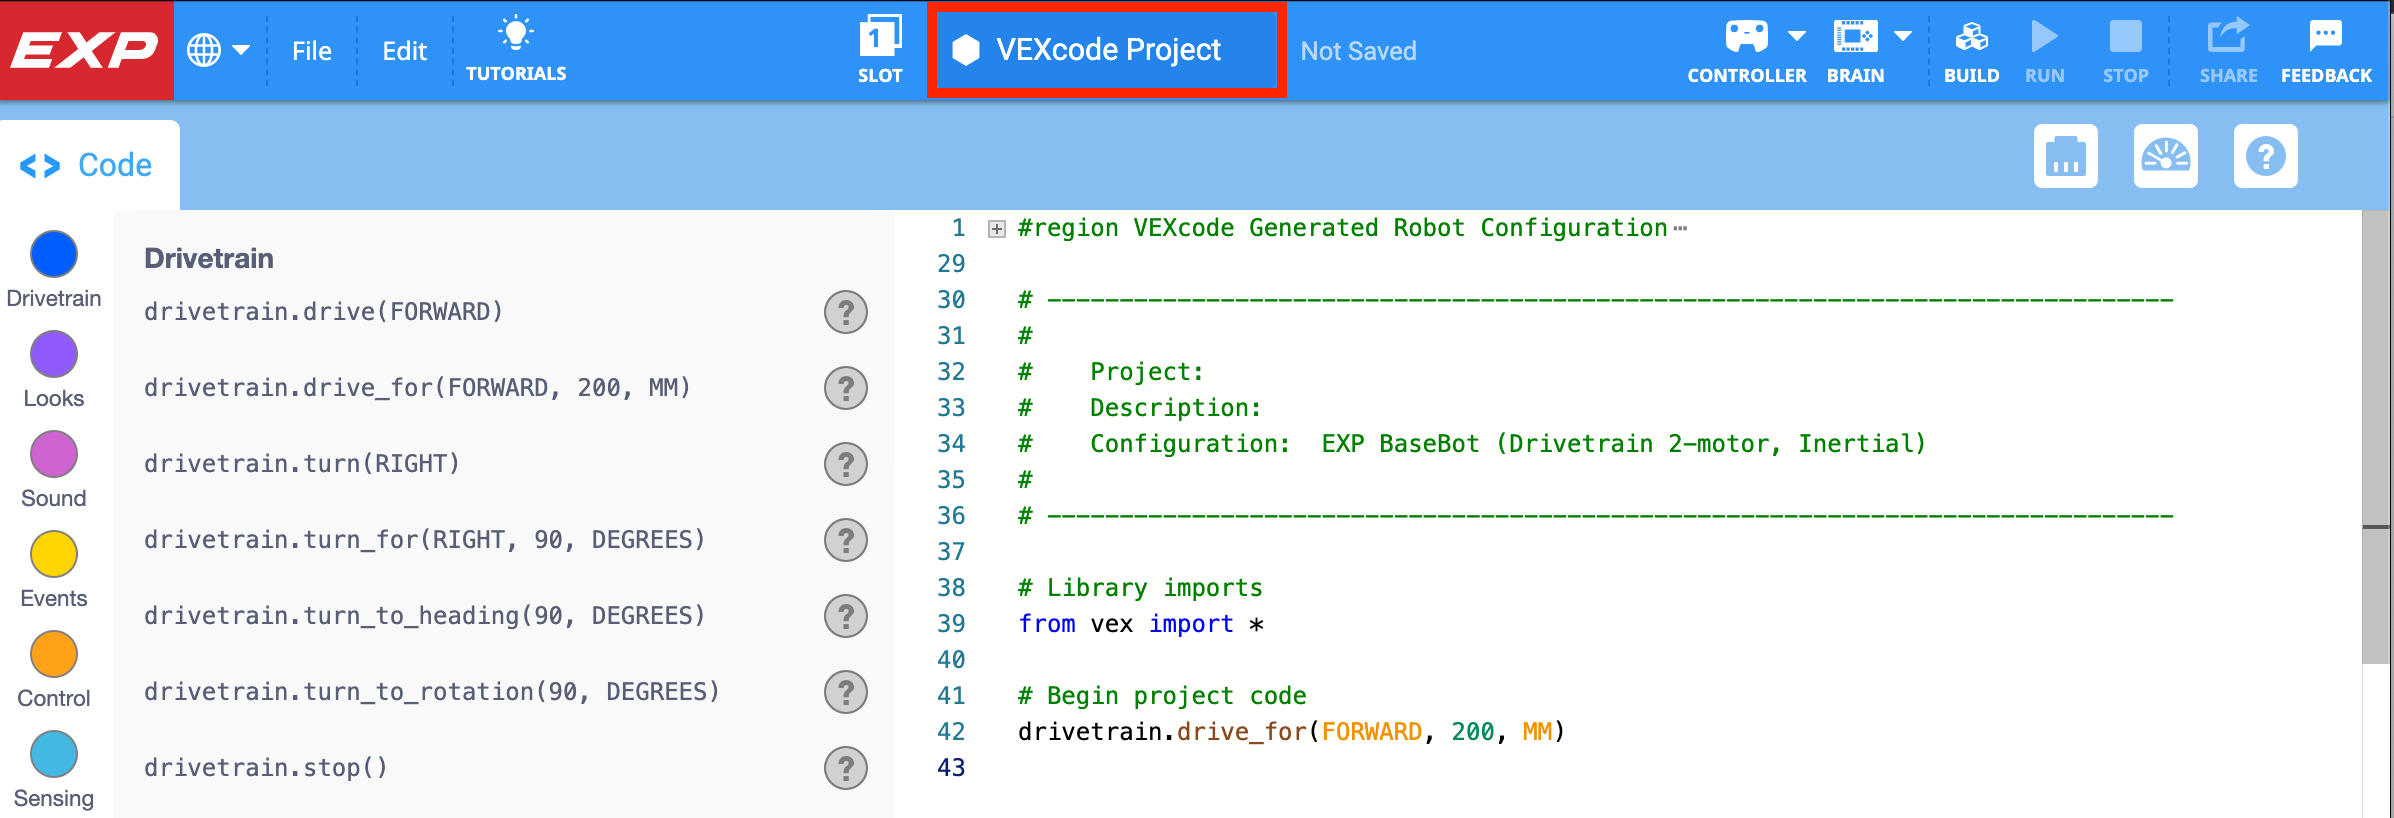Image resolution: width=2394 pixels, height=818 pixels.
Task: Click the Description comment on line 33
Action: 1140,408
